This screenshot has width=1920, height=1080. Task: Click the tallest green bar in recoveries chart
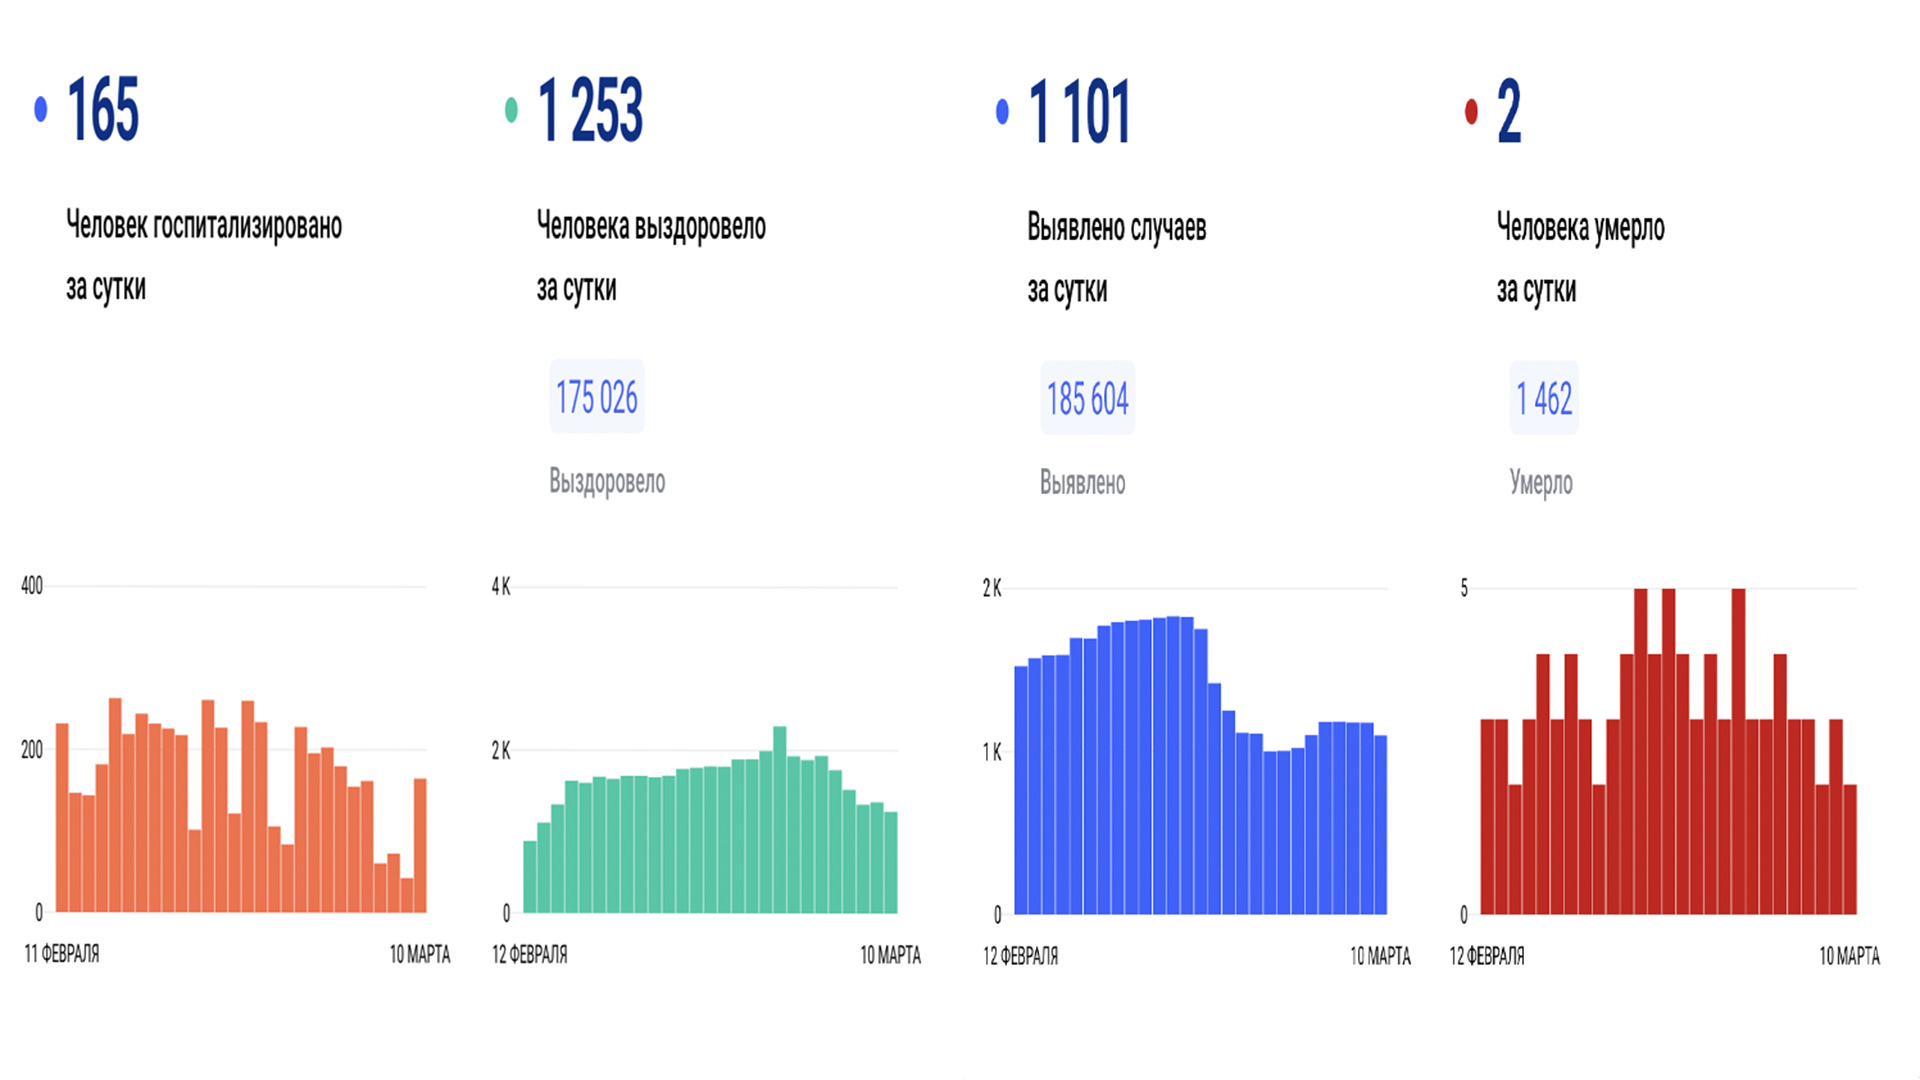pyautogui.click(x=780, y=820)
